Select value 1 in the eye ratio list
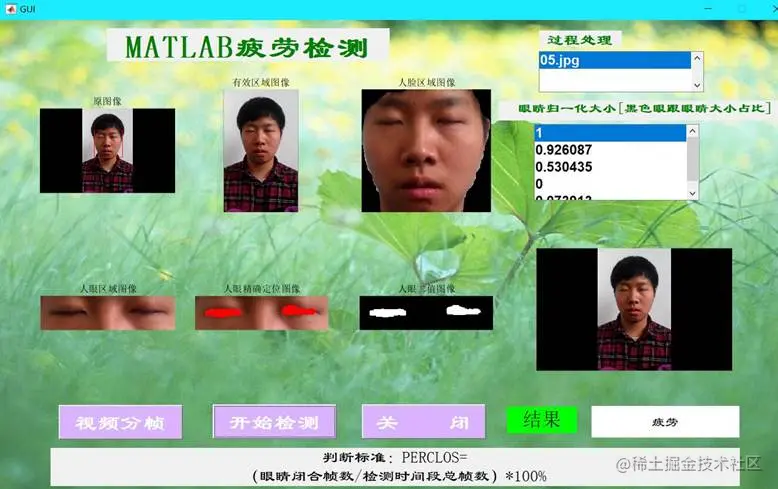The height and width of the screenshot is (489, 778). click(x=610, y=133)
